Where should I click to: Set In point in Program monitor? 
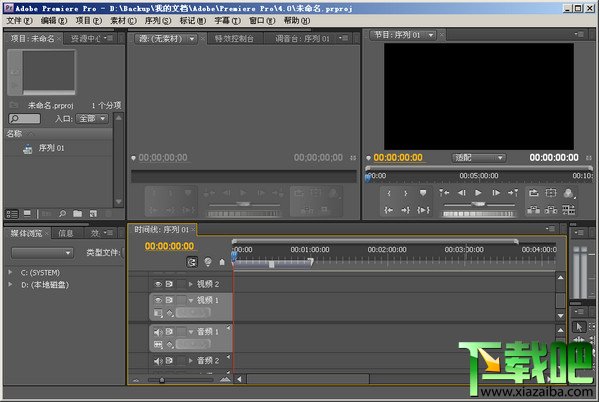[x=389, y=193]
